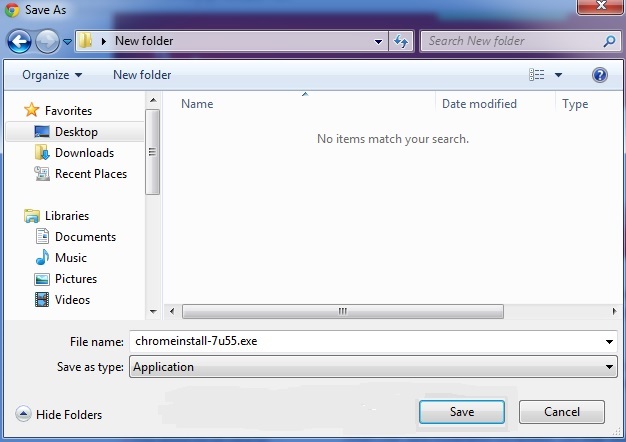Screen dimensions: 626x442
Task: Click the search magnifier icon
Action: [609, 41]
